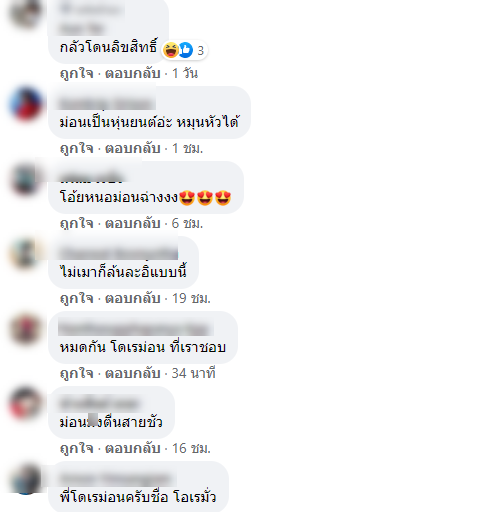Like the 'โอ้ยหนอม่อนฉ่างงง' comment
This screenshot has width=477, height=512.
coord(76,223)
